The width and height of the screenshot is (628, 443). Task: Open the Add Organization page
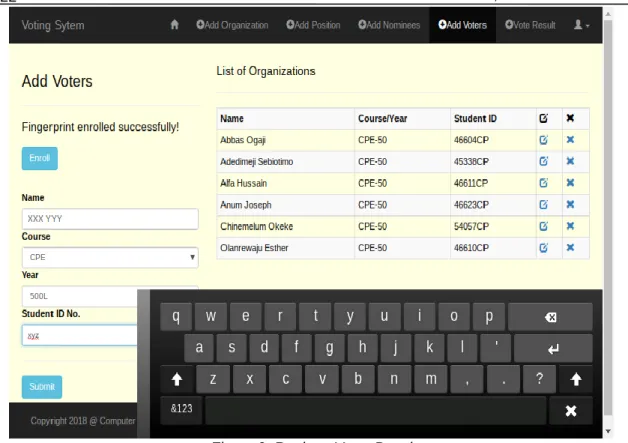coord(232,25)
